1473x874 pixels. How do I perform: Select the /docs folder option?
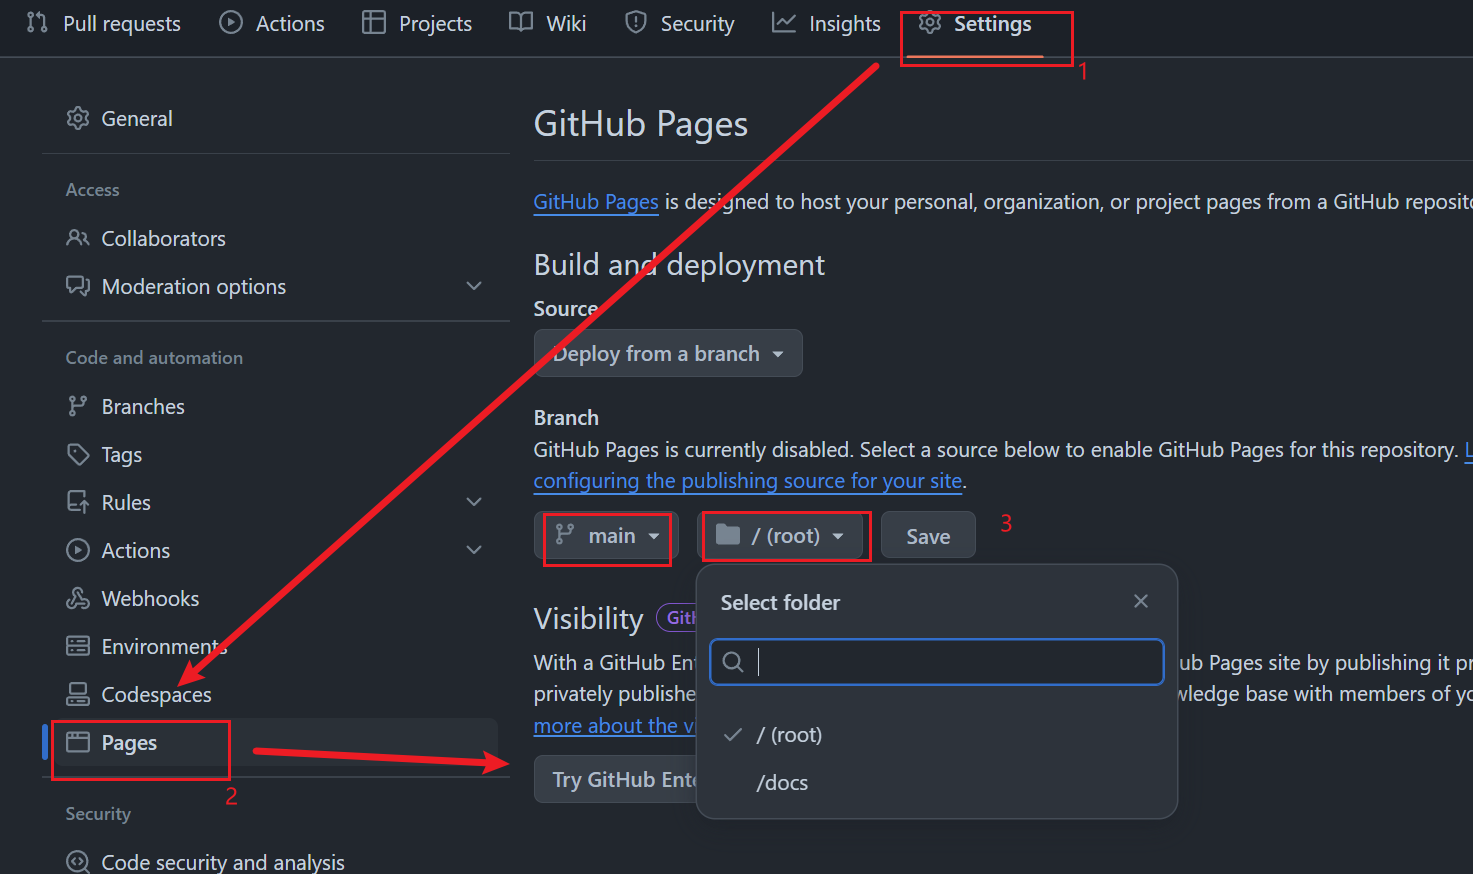(937, 782)
